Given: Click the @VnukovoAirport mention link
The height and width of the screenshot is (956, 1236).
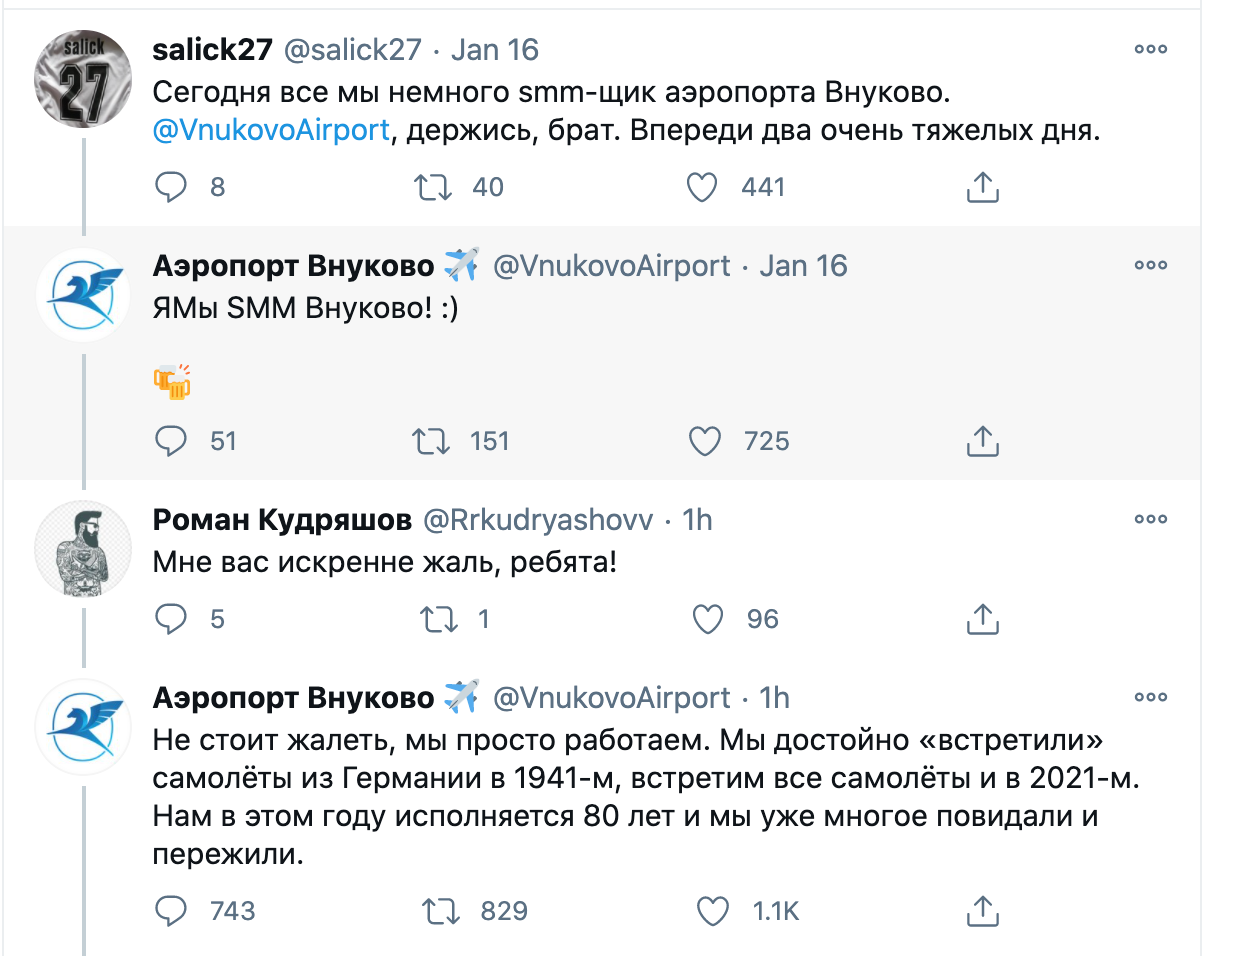Looking at the screenshot, I should pyautogui.click(x=271, y=130).
